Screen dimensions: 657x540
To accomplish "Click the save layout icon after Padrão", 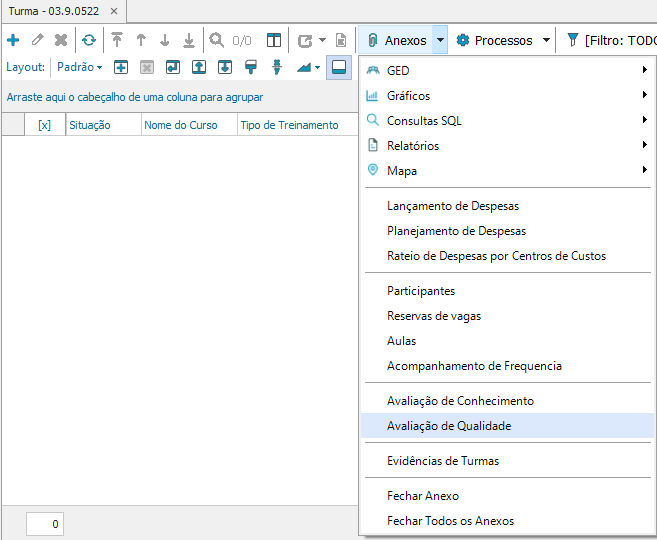I will coord(121,67).
